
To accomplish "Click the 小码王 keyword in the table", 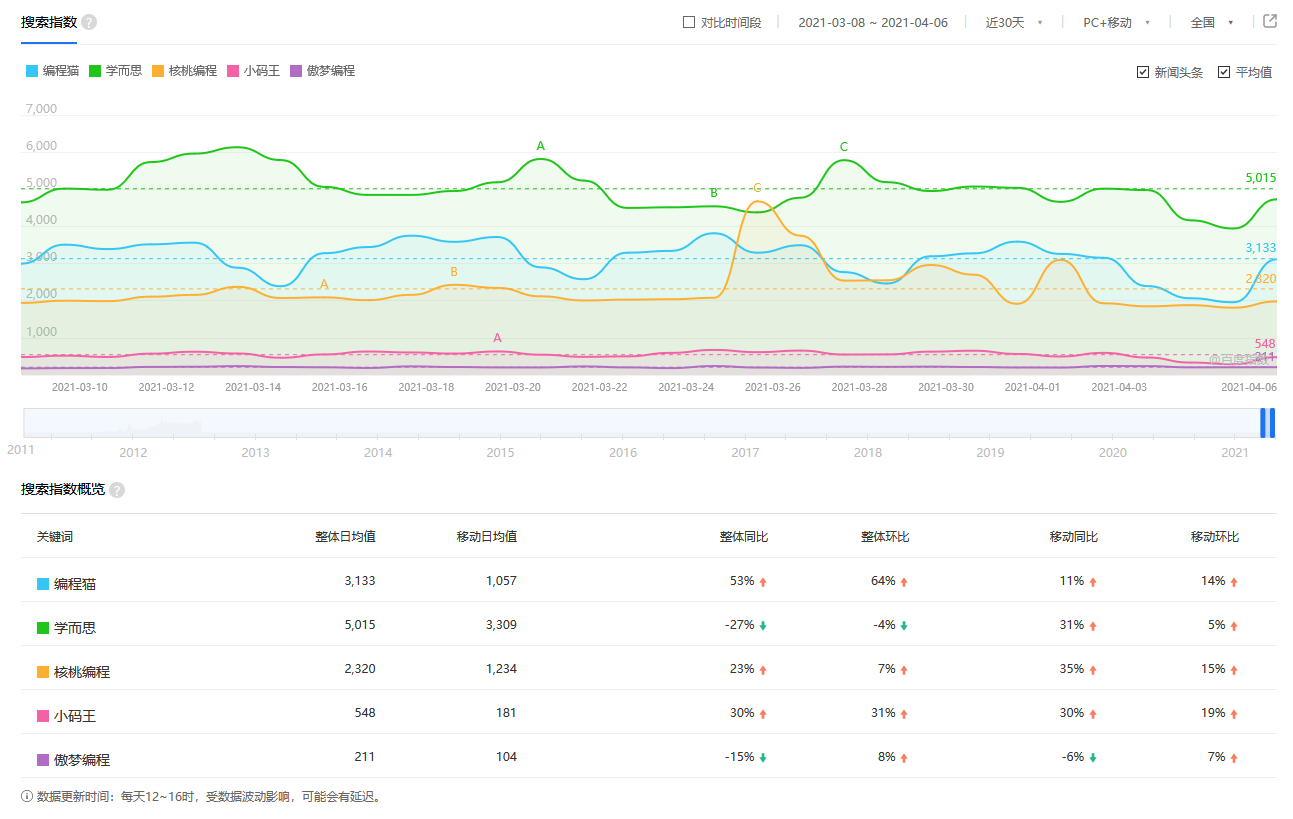I will click(x=74, y=716).
